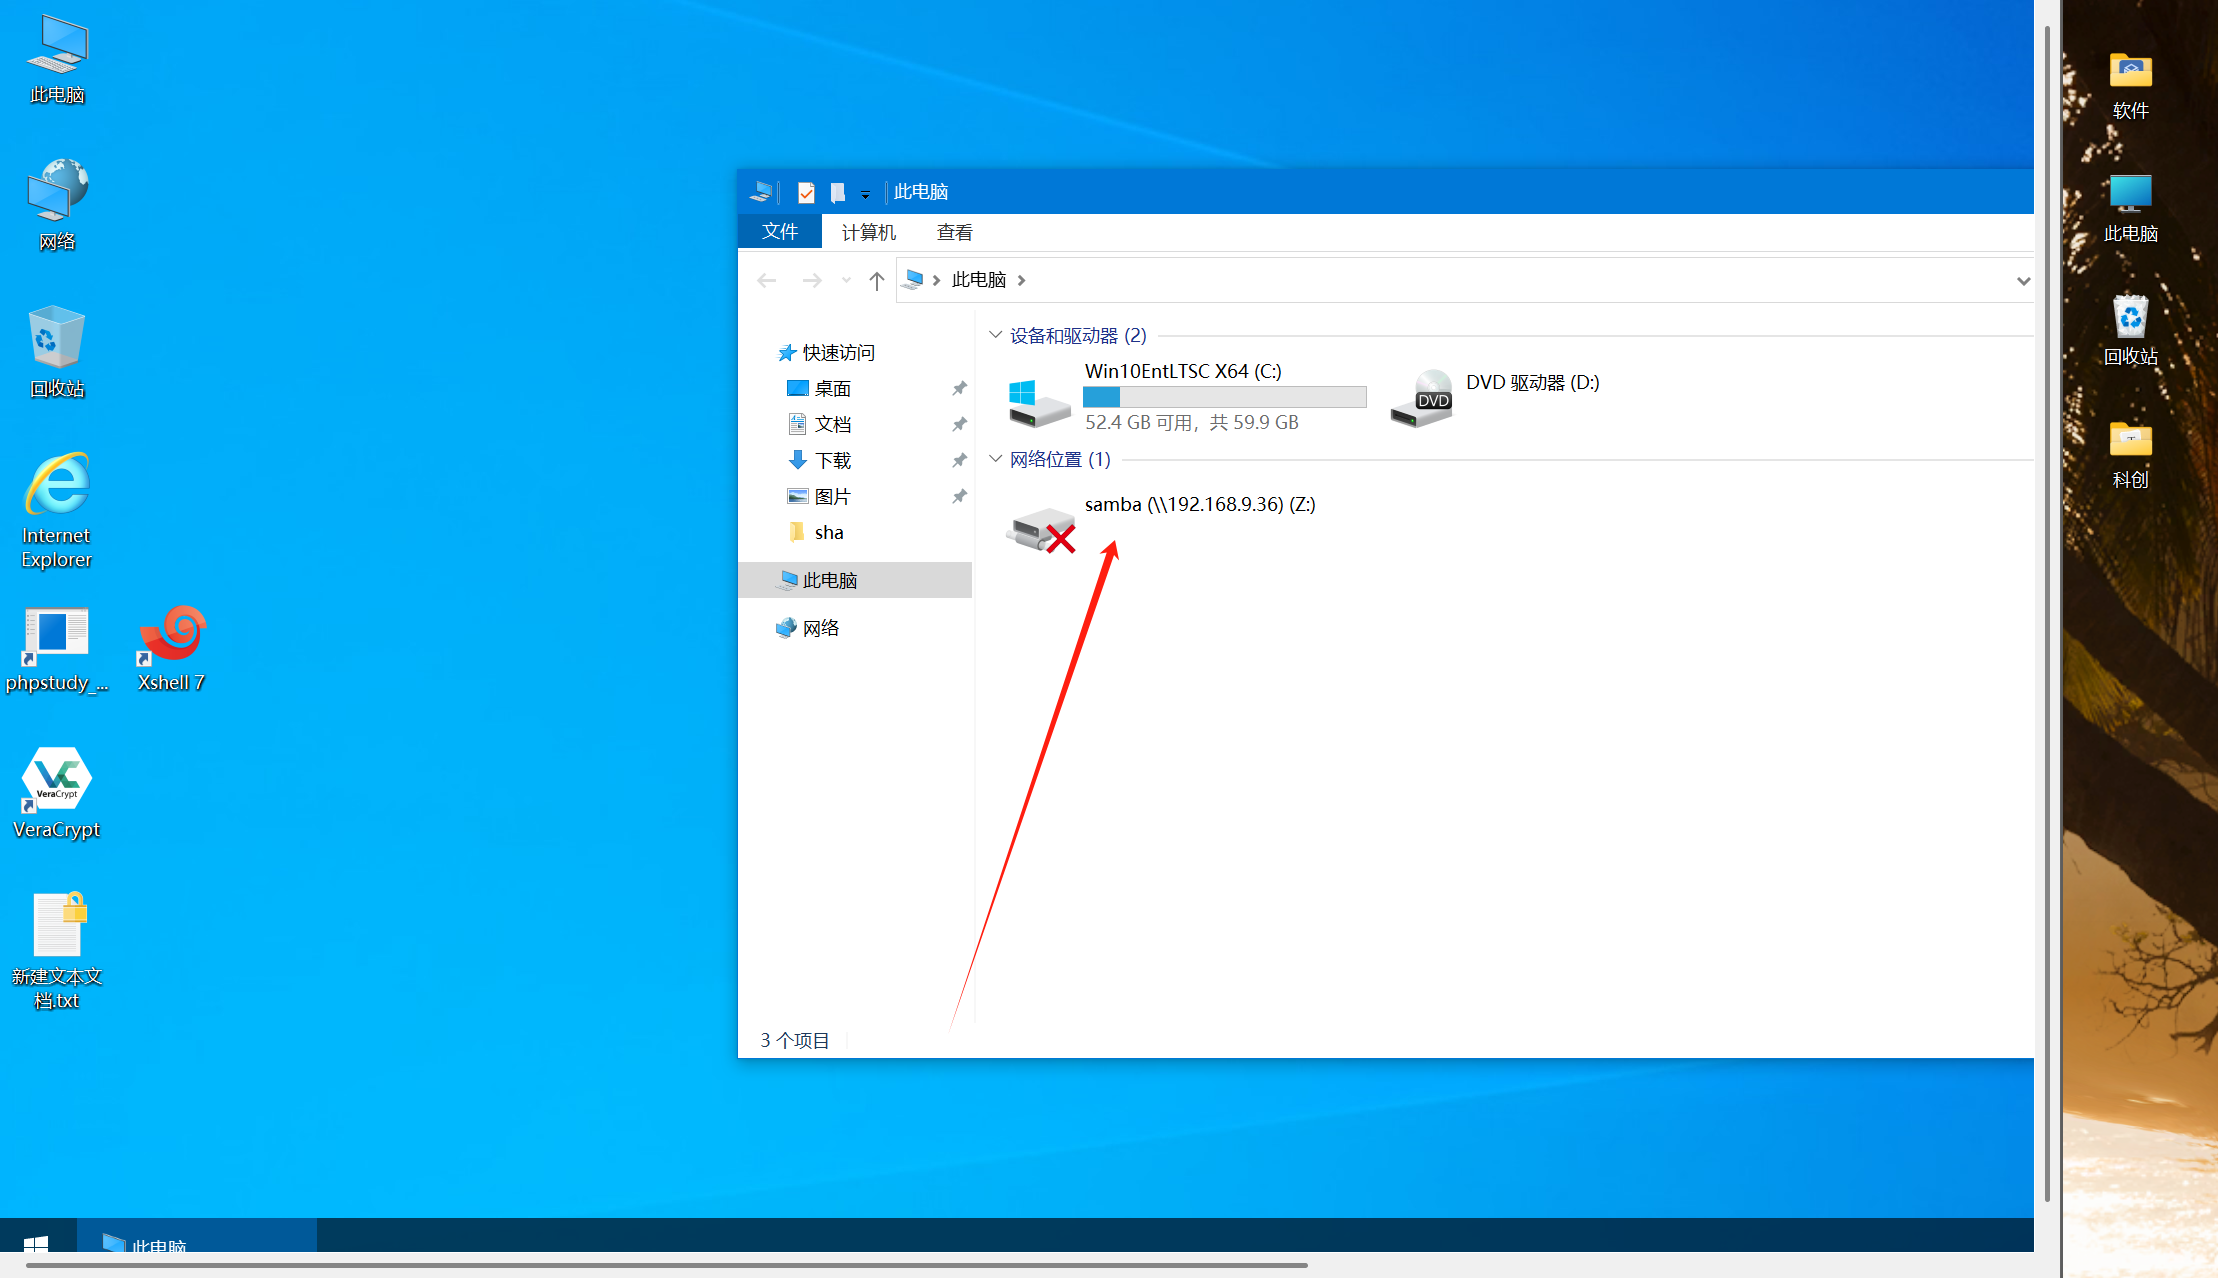Open the quick access toolbar customize dropdown
Image resolution: width=2218 pixels, height=1278 pixels.
click(865, 194)
